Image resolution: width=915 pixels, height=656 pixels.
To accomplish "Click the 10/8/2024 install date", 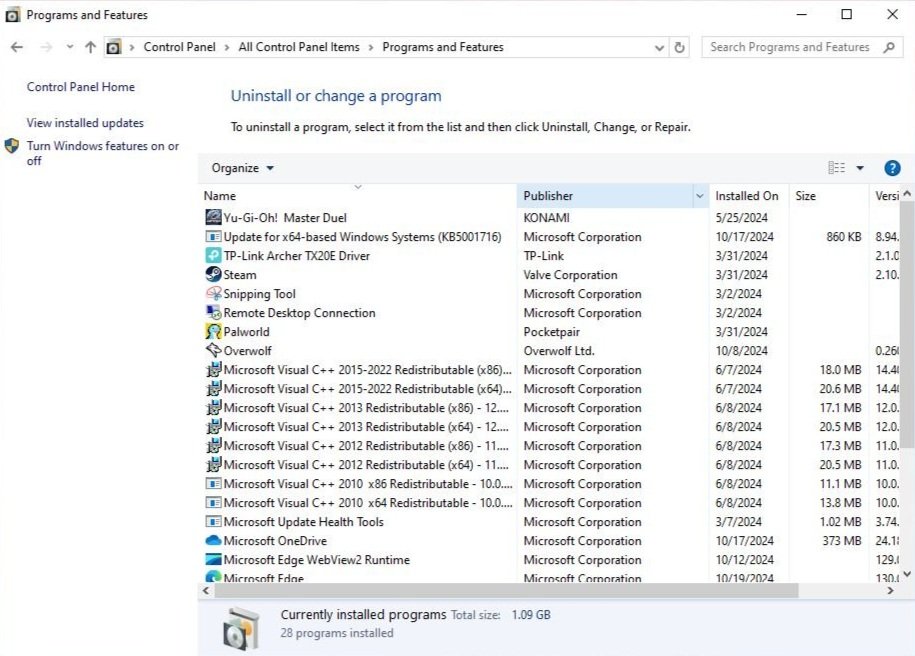I will [x=741, y=351].
